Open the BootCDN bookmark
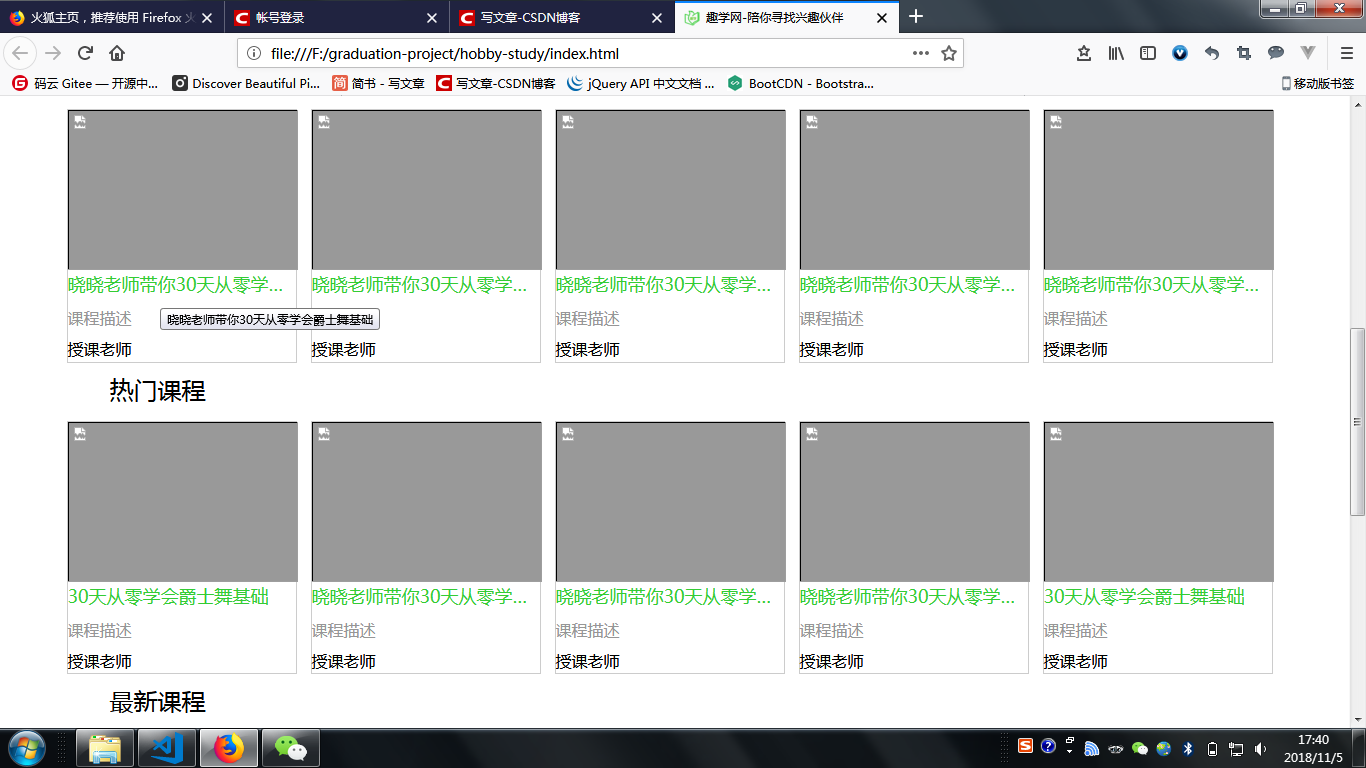The height and width of the screenshot is (768, 1366). (x=801, y=84)
